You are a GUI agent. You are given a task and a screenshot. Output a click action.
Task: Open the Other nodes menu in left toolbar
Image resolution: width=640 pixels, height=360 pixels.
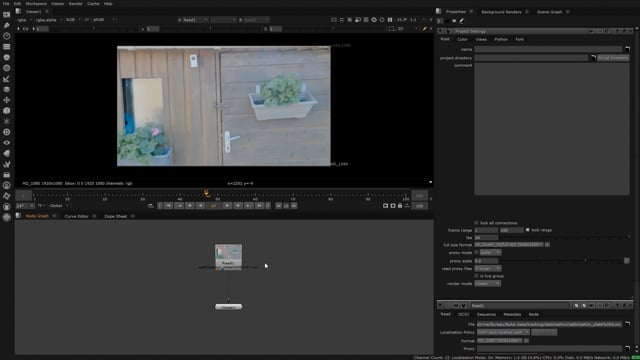coord(7,175)
